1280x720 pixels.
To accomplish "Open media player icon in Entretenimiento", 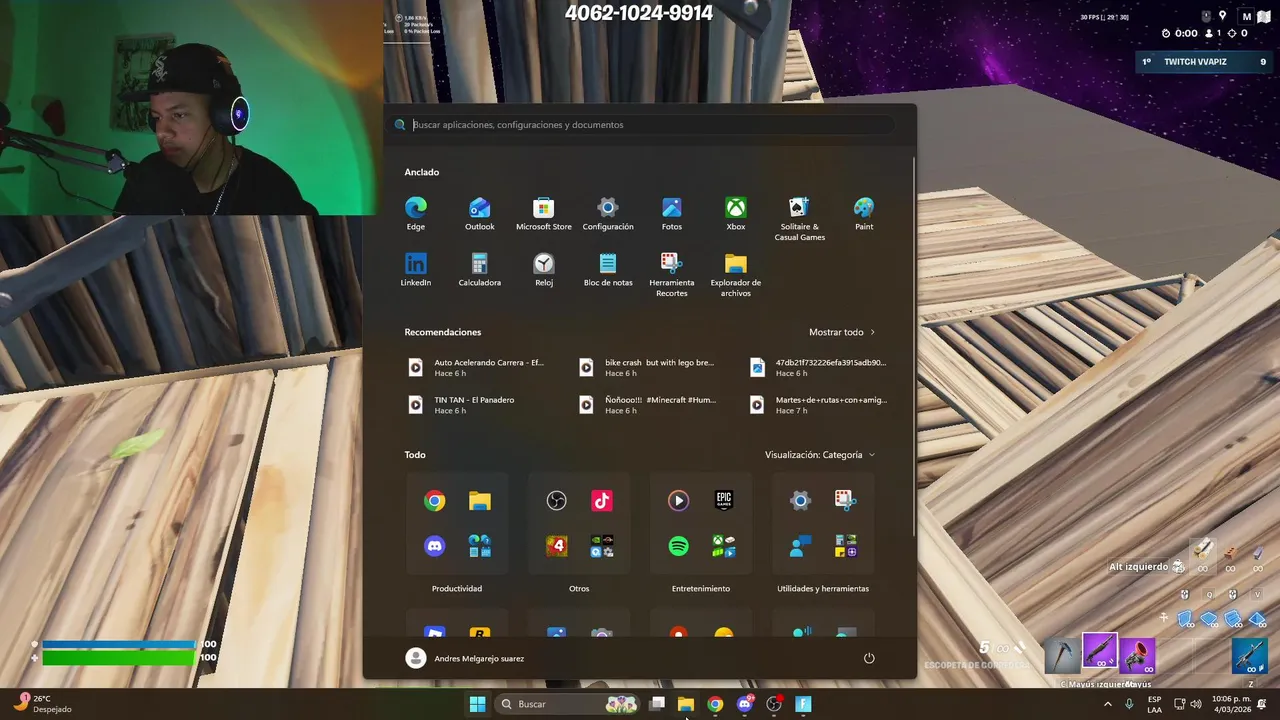I will pyautogui.click(x=679, y=500).
